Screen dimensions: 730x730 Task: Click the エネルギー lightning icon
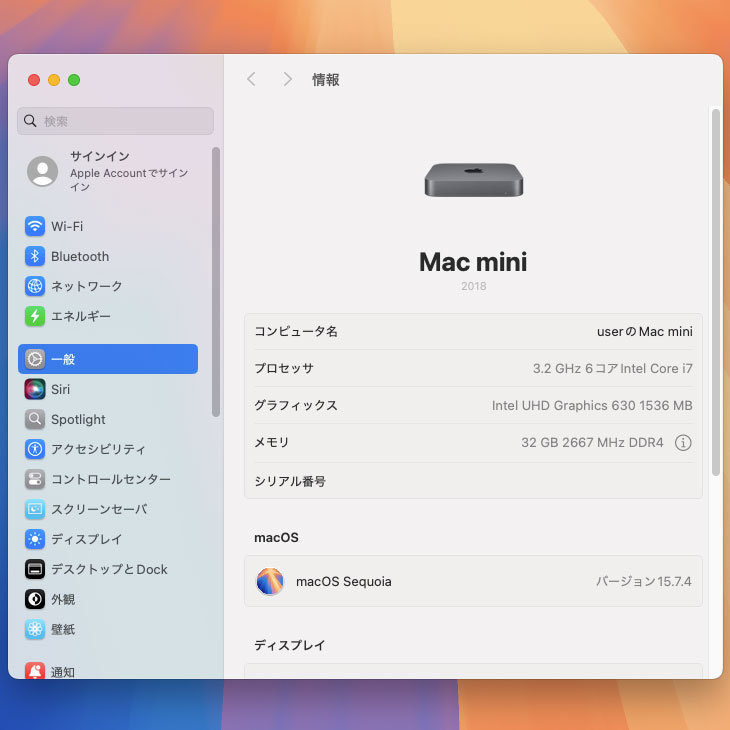coord(35,316)
